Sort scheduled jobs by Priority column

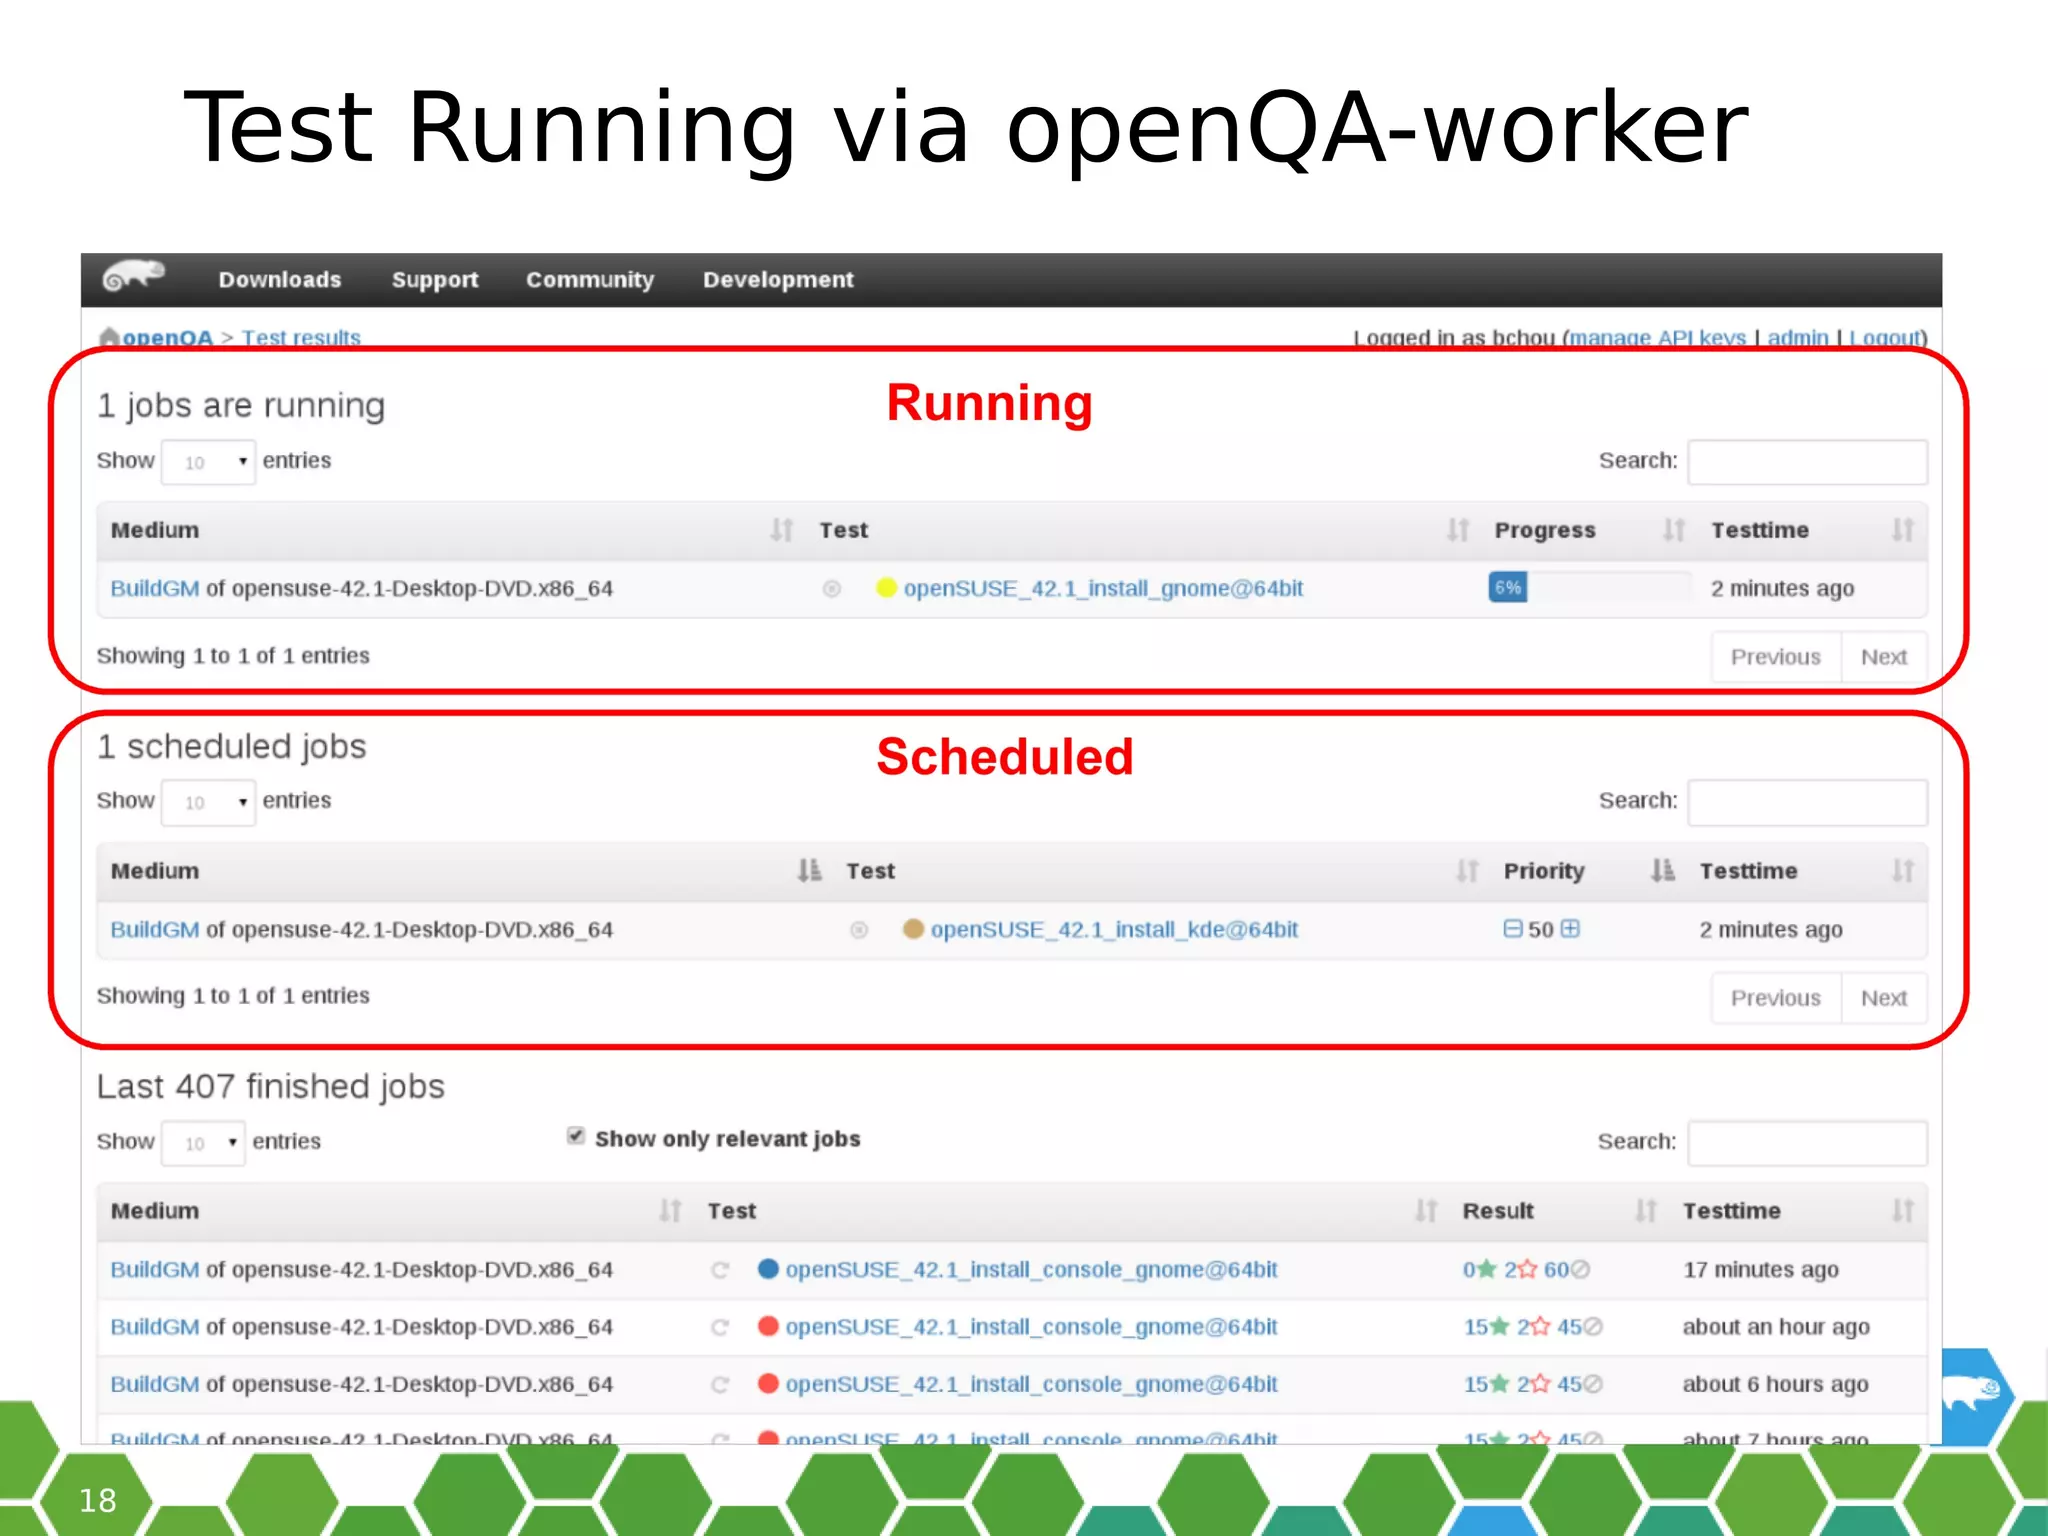(1662, 871)
